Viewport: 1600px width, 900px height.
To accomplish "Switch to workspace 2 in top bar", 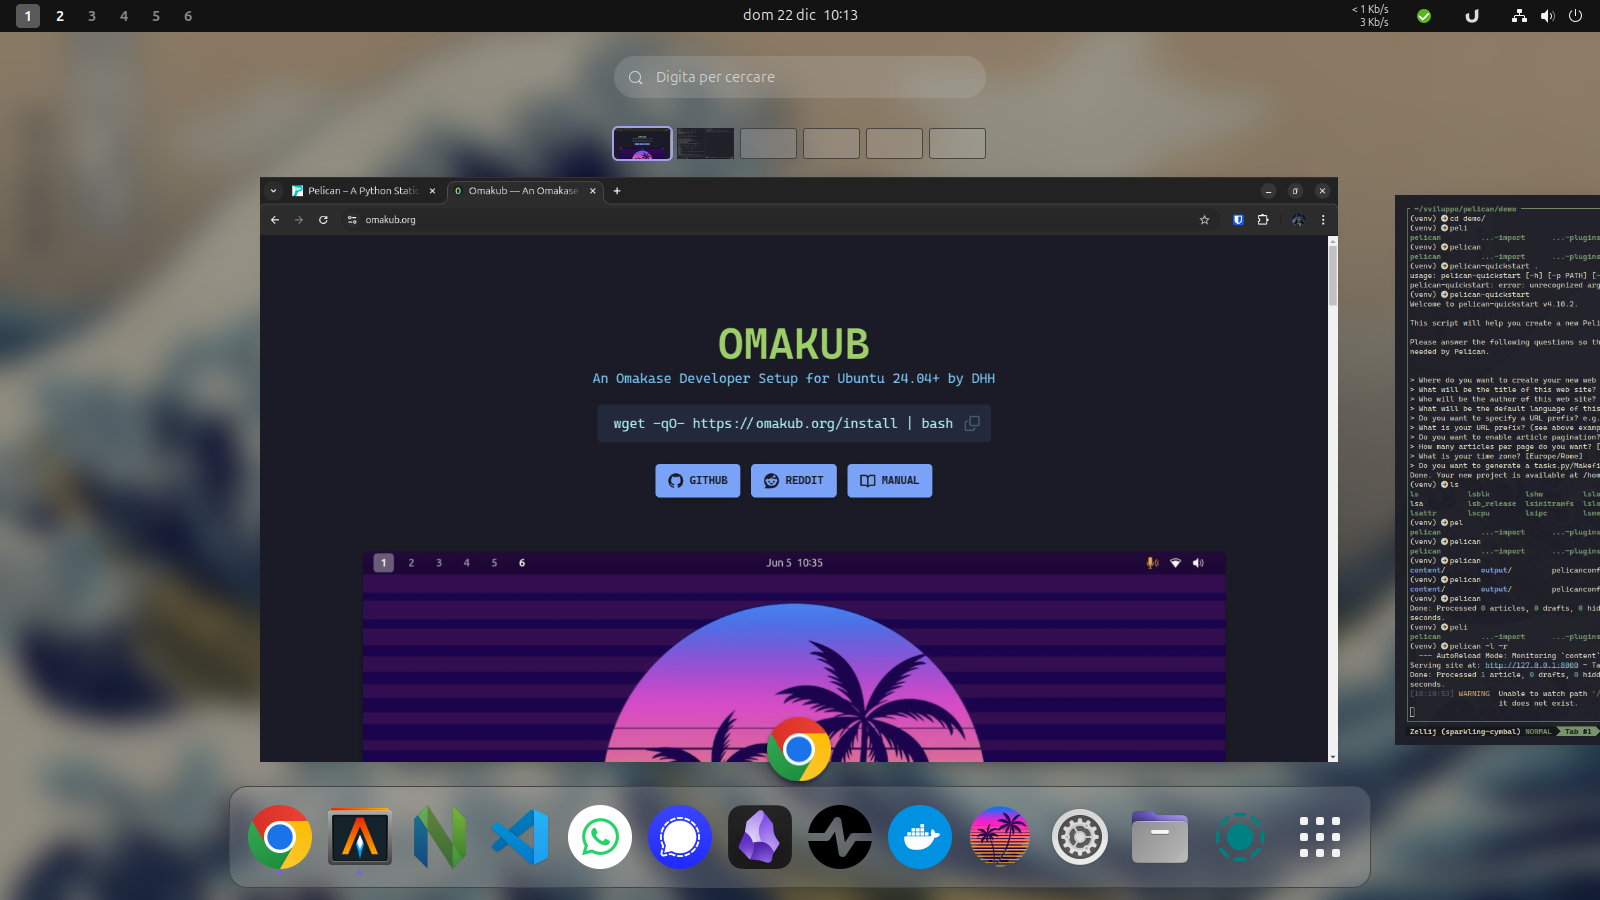I will tap(60, 16).
